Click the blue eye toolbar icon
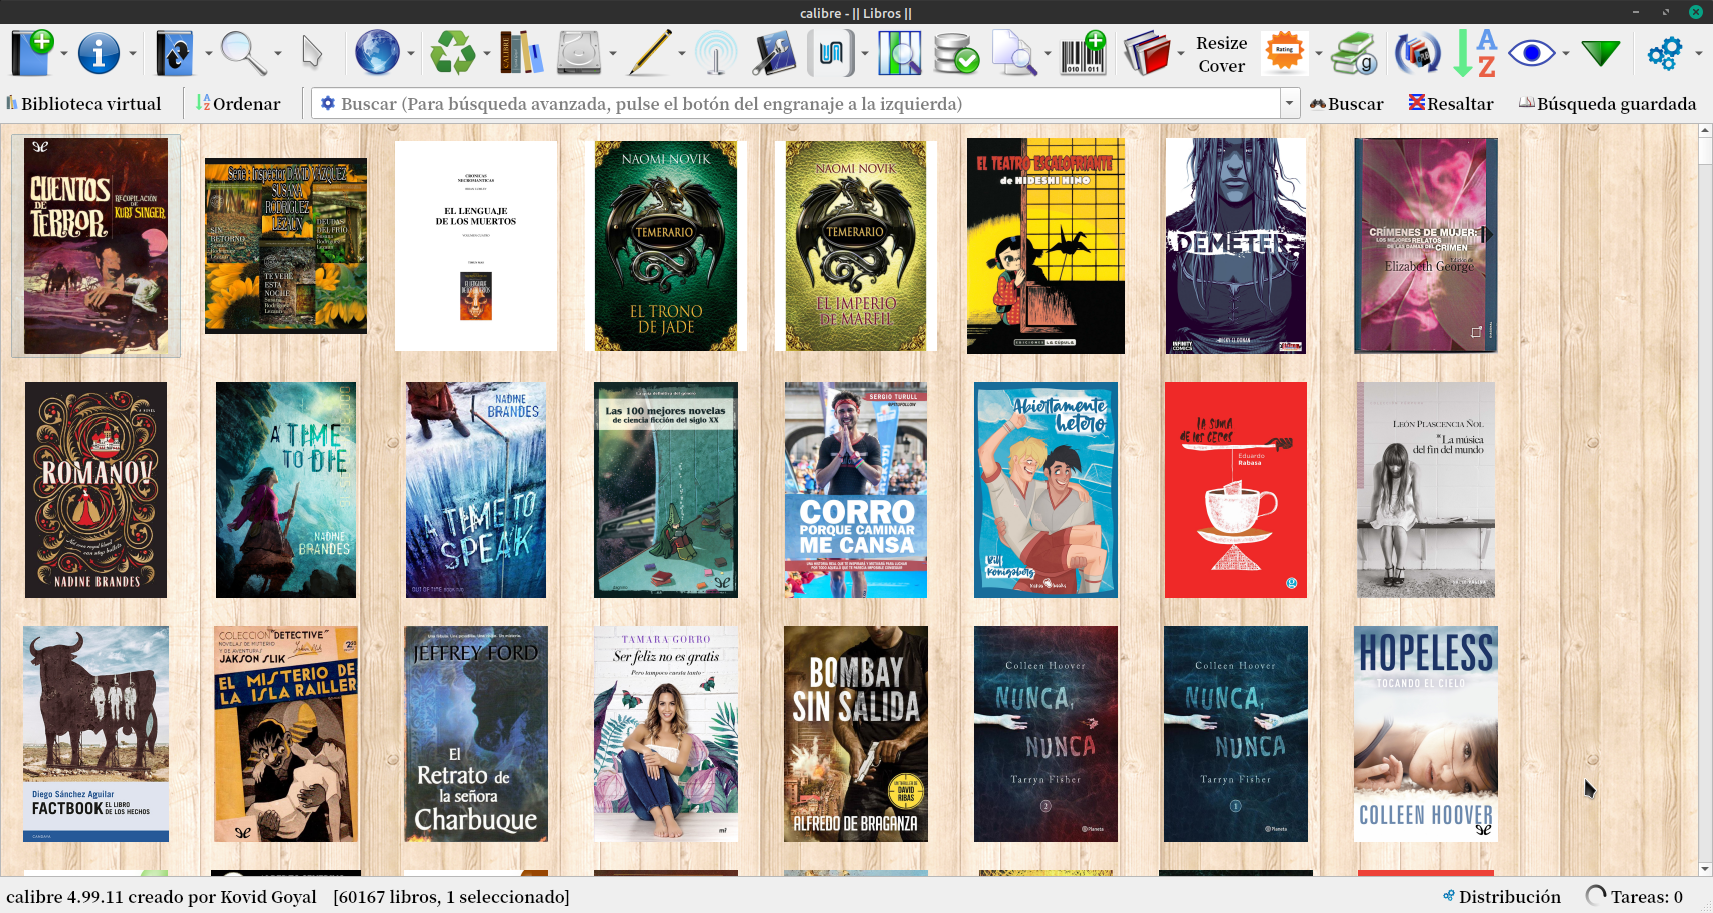Image resolution: width=1713 pixels, height=913 pixels. pyautogui.click(x=1532, y=53)
